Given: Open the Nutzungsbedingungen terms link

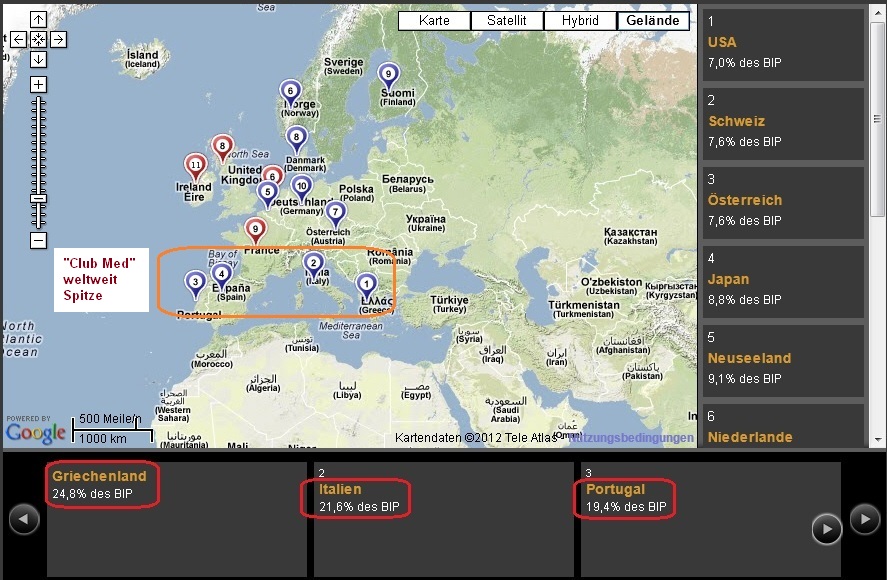Looking at the screenshot, I should click(x=631, y=437).
